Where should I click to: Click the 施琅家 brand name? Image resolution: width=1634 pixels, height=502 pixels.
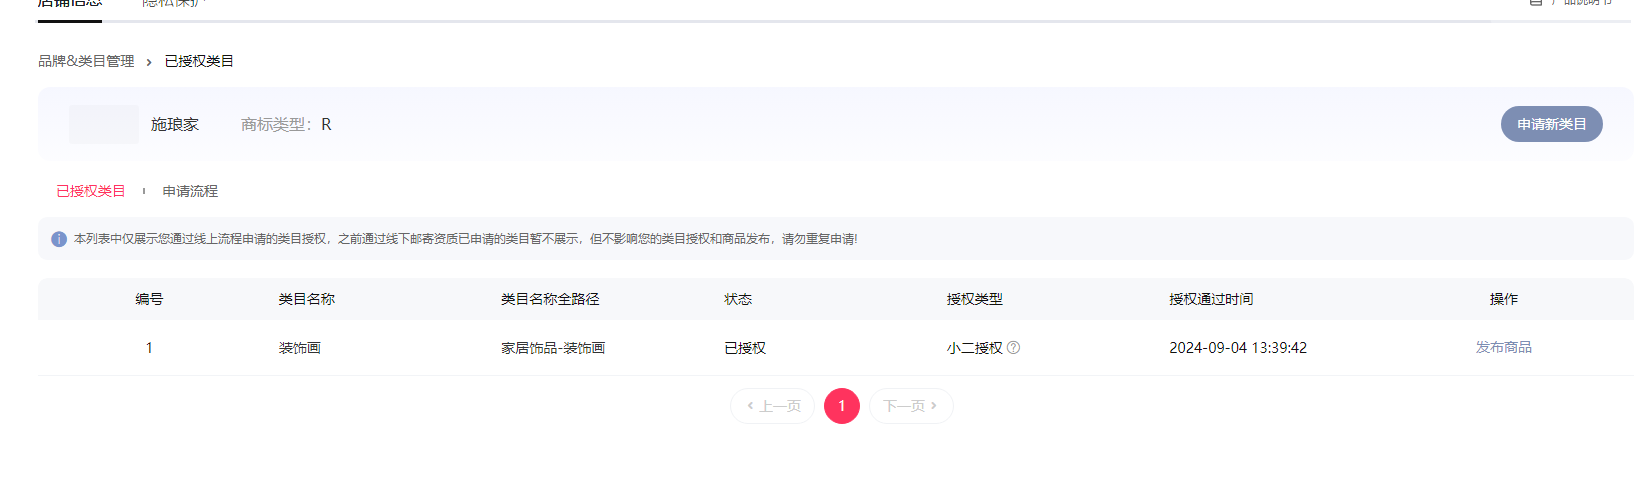(175, 124)
